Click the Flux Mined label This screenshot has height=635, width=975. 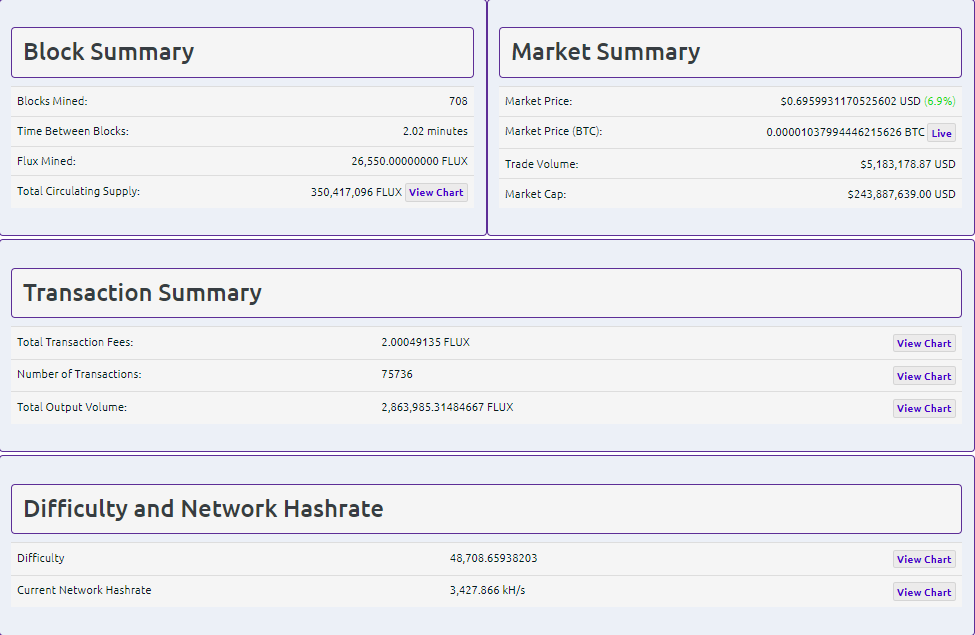(47, 161)
